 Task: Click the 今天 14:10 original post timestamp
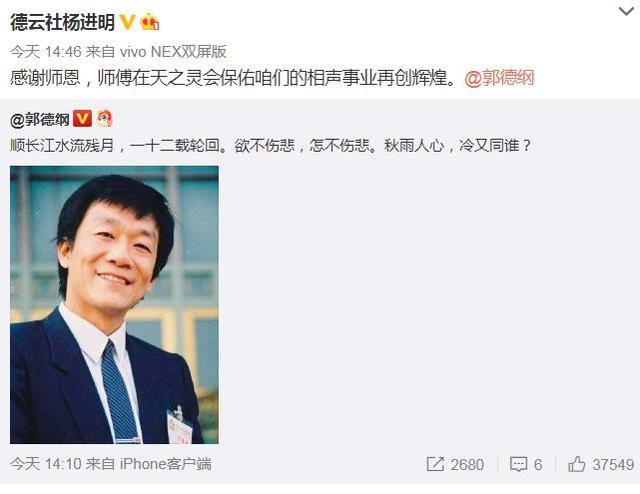[46, 464]
